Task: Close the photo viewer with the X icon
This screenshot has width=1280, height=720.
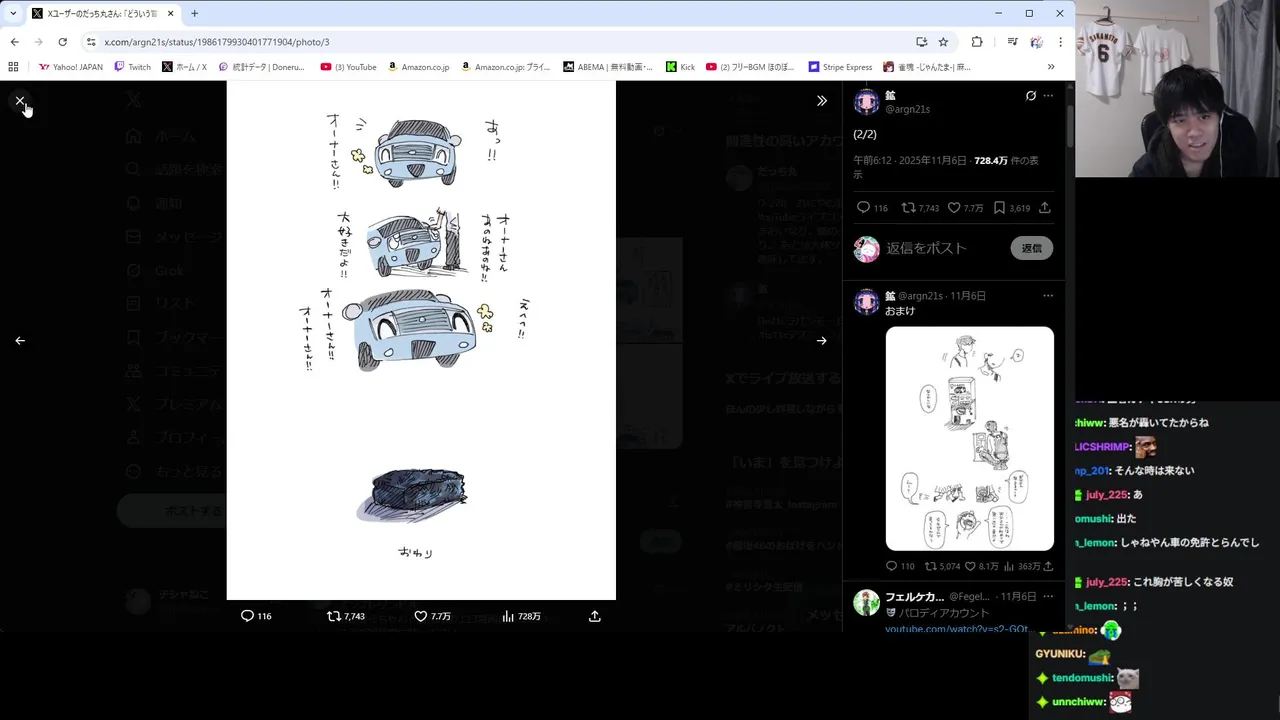Action: [20, 101]
